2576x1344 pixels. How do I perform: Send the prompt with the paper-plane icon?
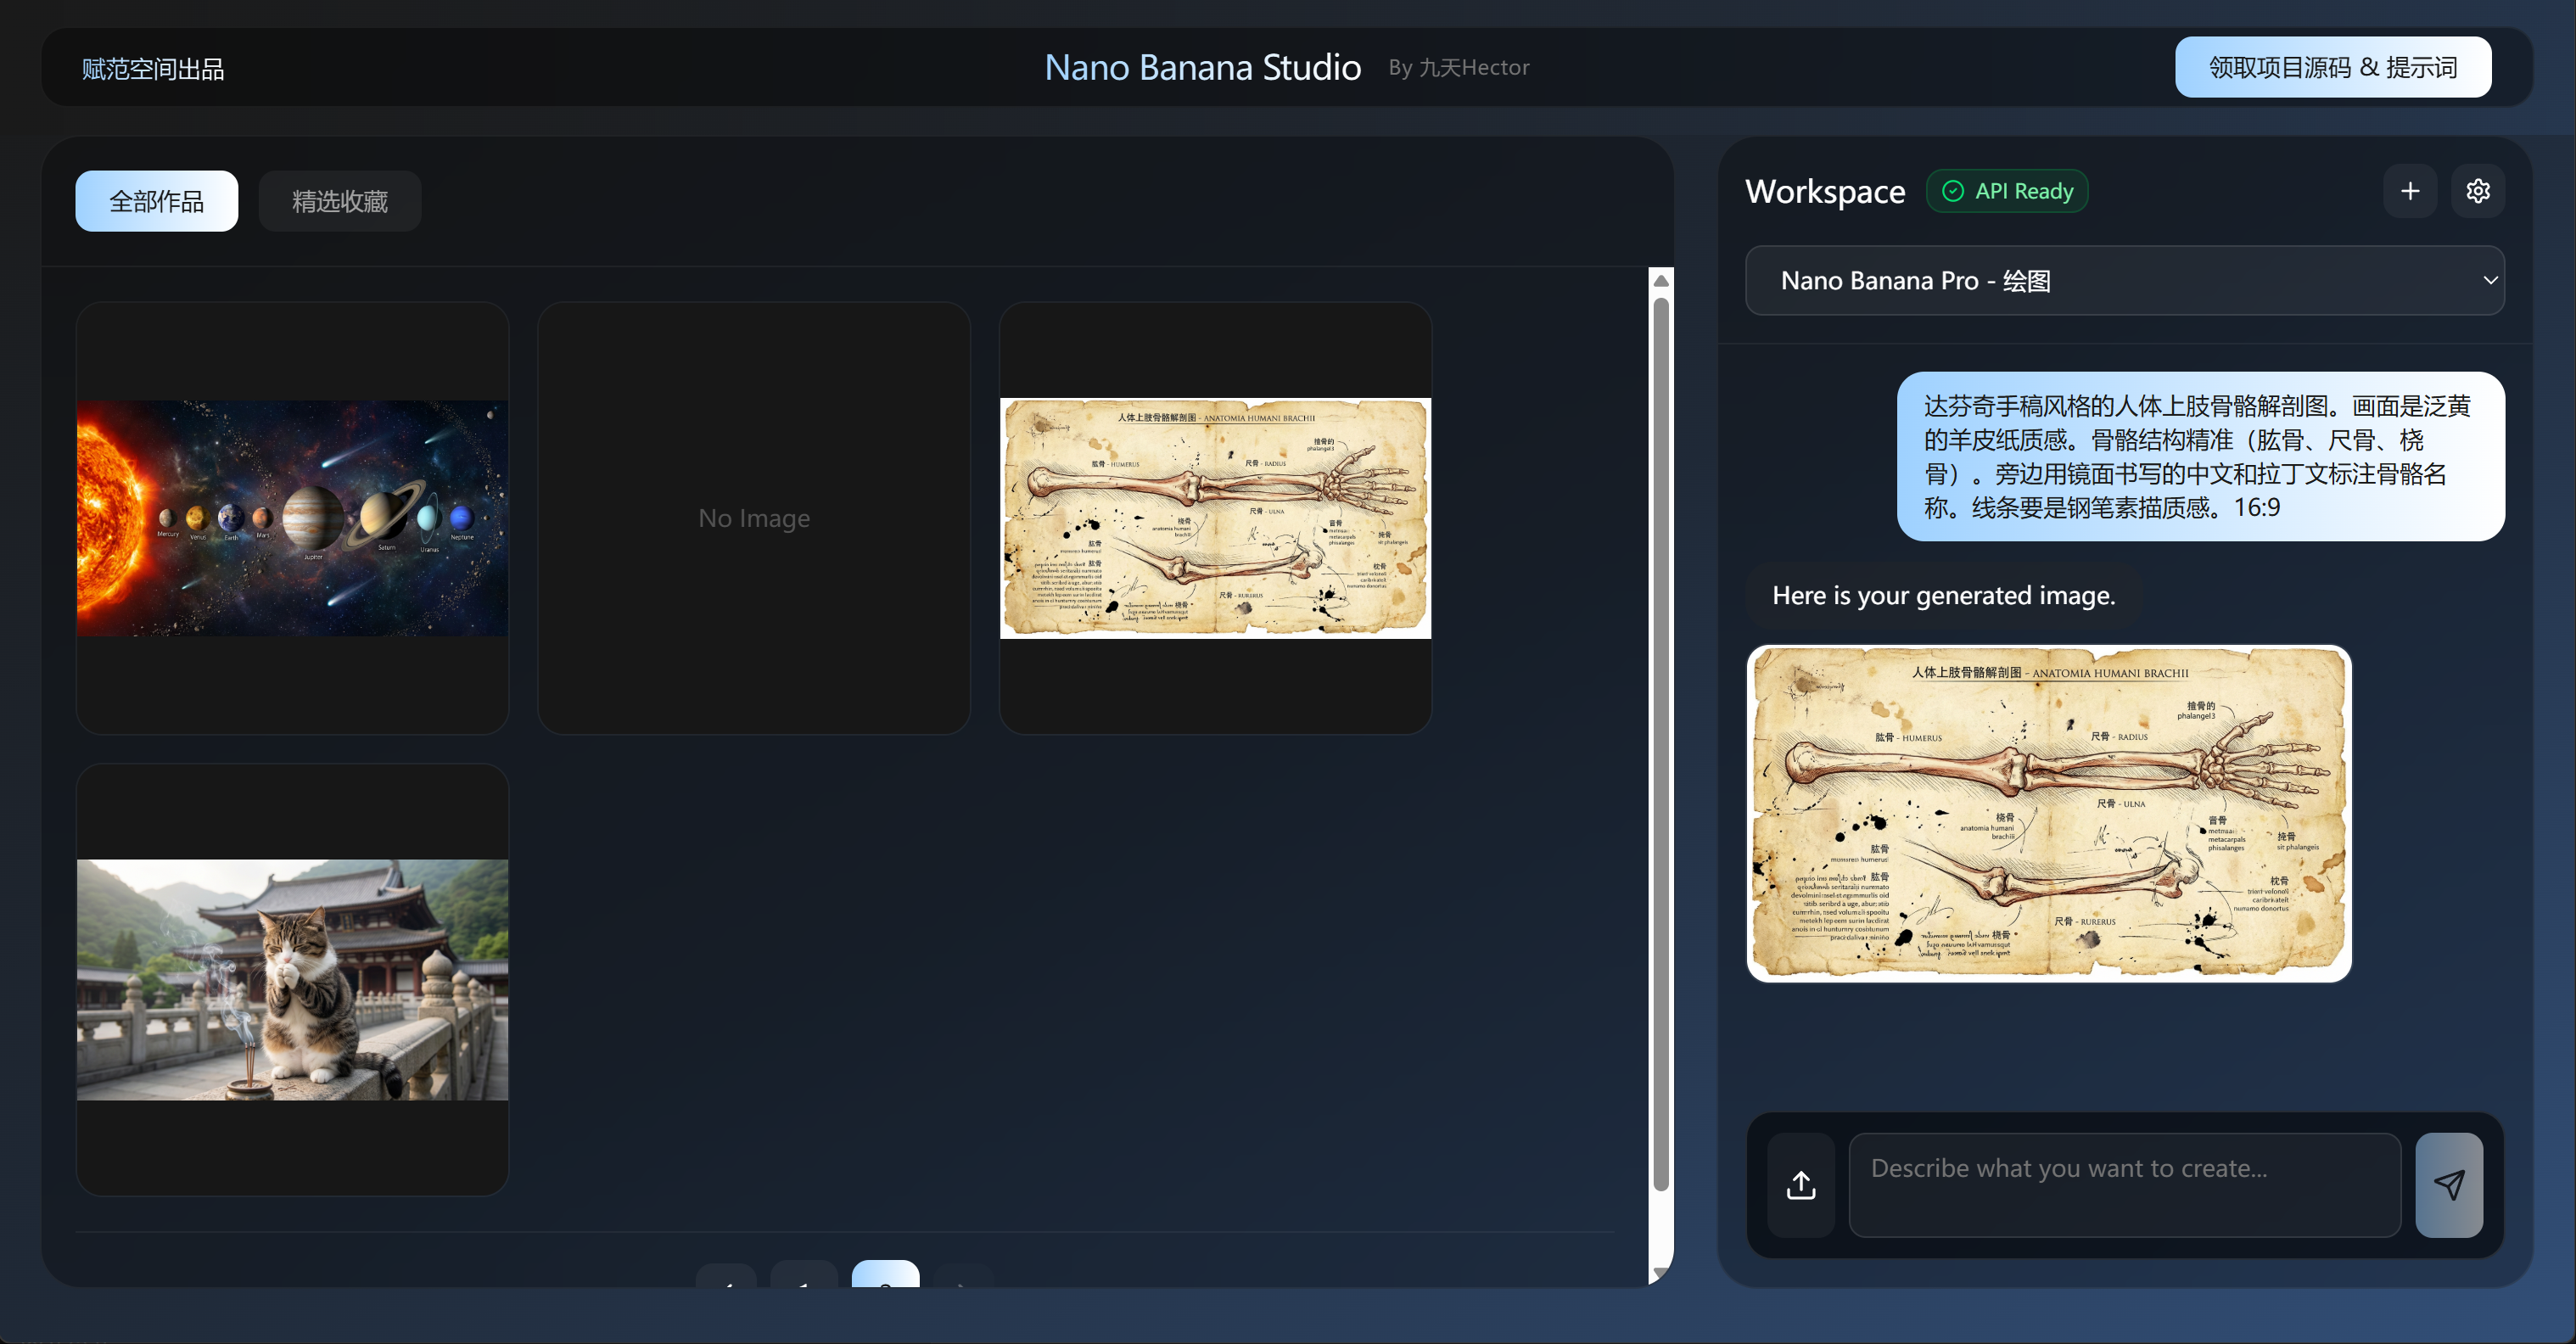pos(2448,1185)
